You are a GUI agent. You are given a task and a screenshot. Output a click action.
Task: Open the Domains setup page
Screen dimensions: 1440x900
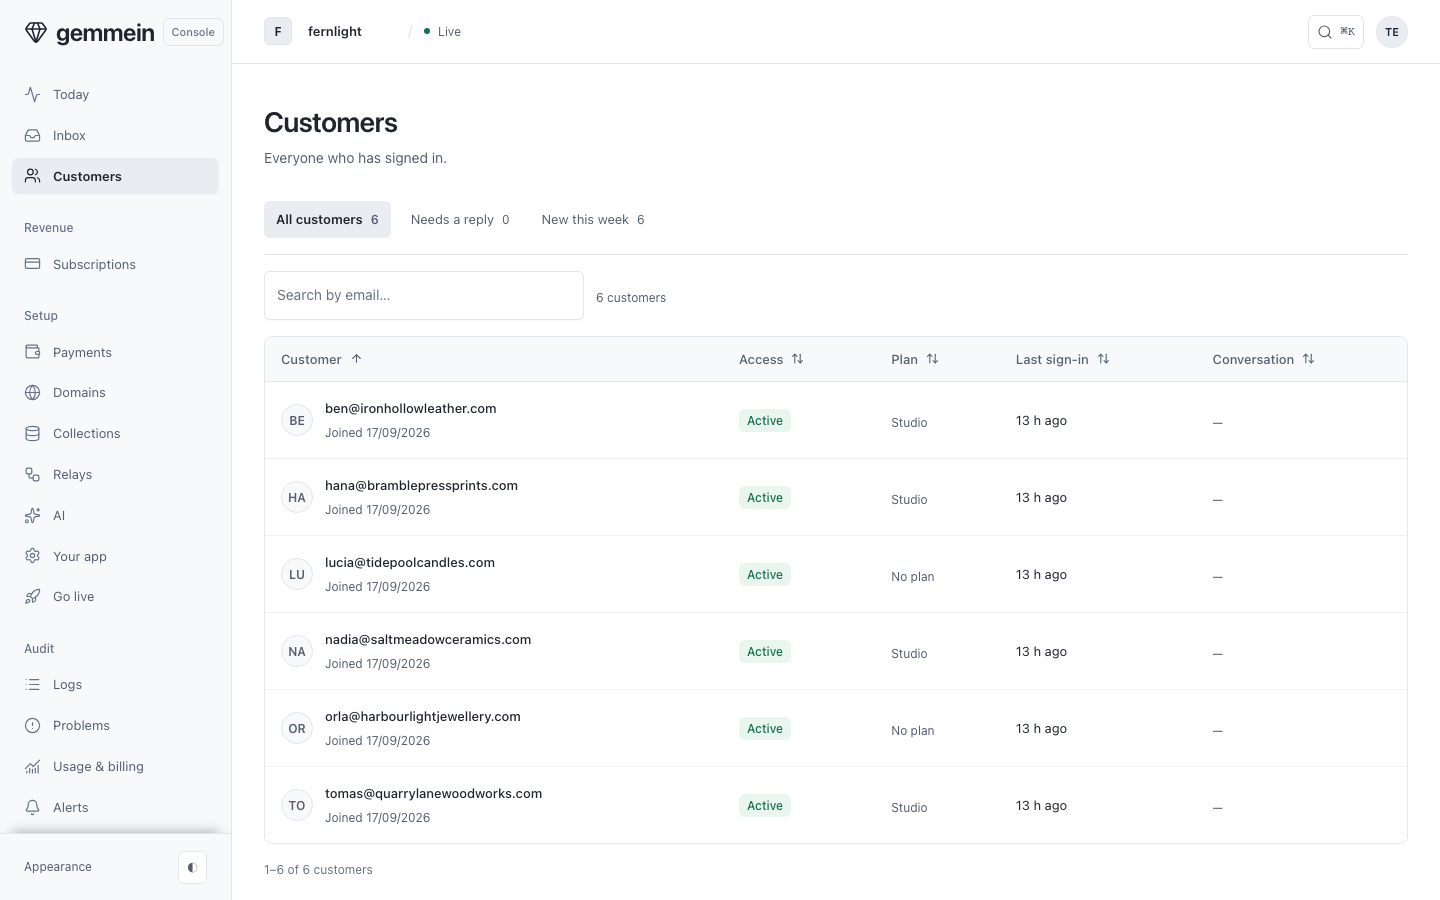(115, 392)
